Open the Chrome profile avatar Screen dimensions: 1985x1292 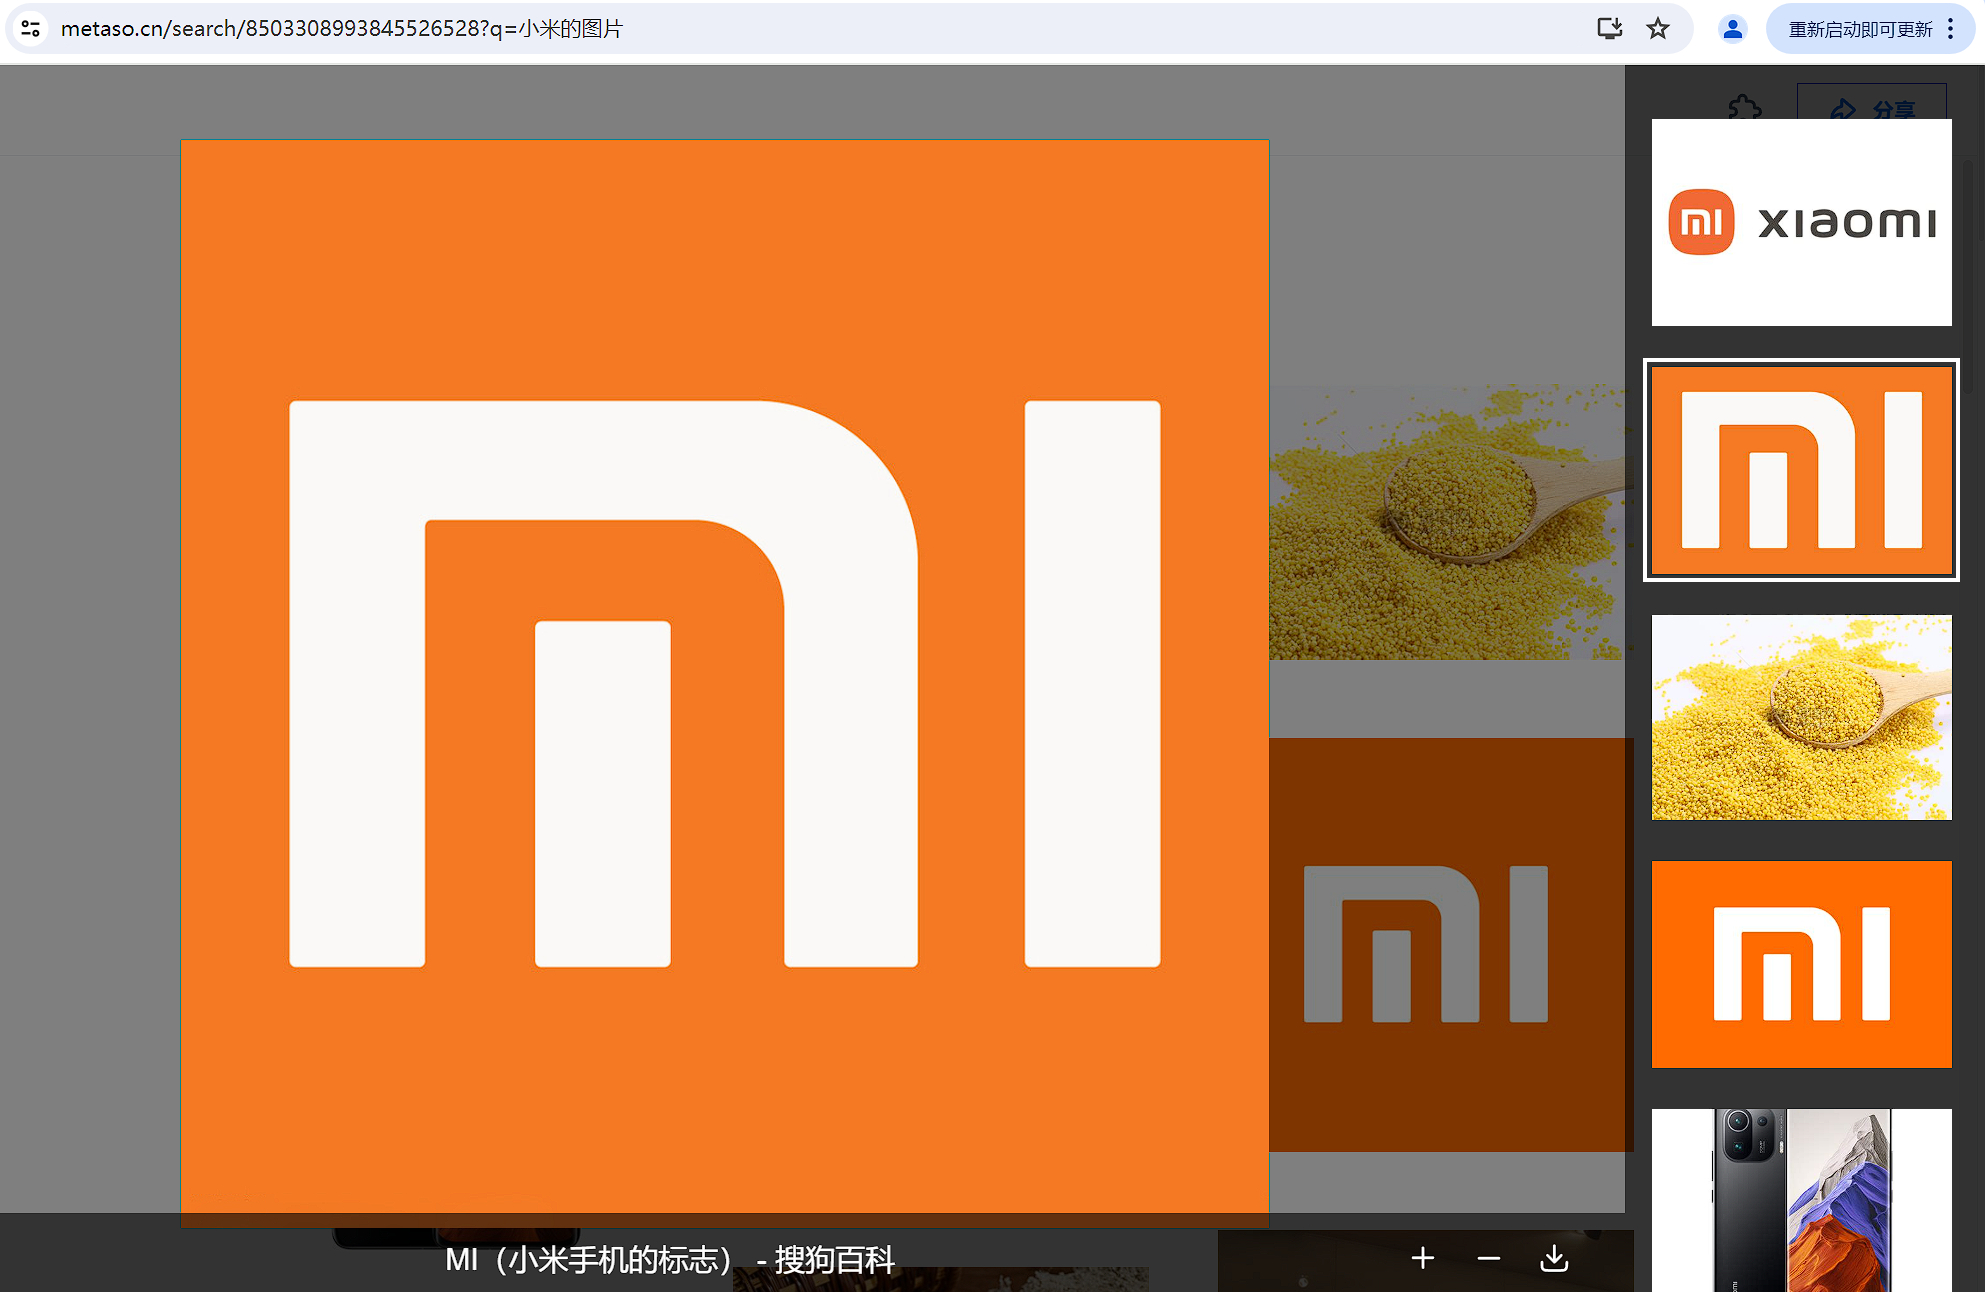(1733, 29)
